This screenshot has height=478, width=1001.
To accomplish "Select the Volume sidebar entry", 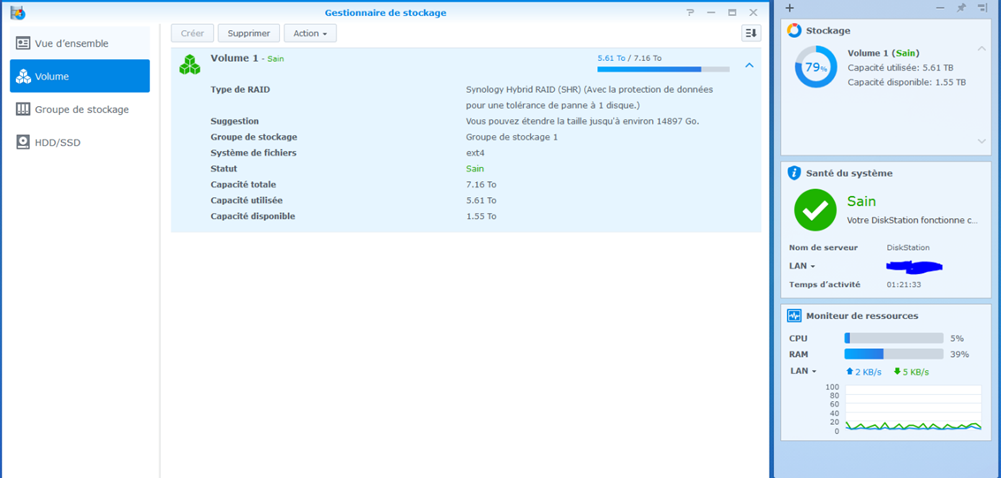I will click(x=80, y=77).
